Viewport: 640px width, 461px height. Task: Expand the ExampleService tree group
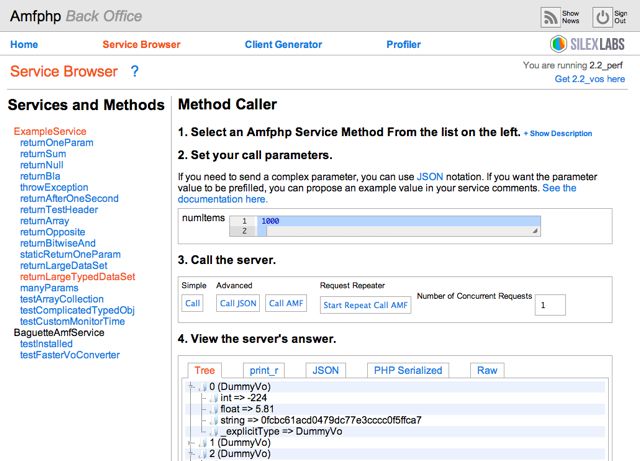click(x=50, y=131)
